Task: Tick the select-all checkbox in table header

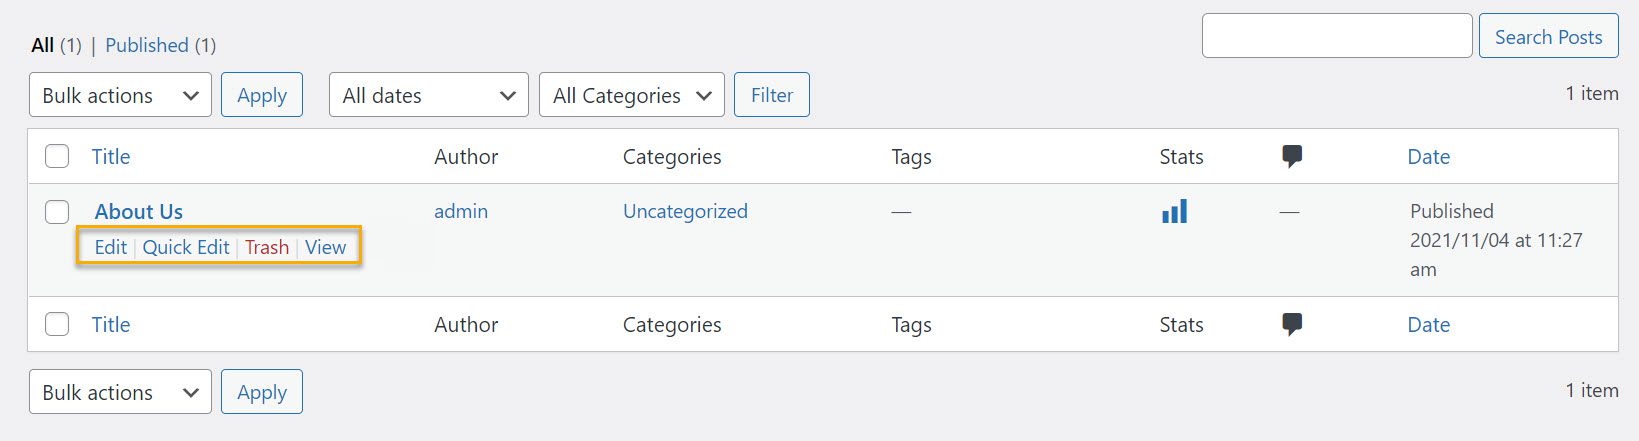Action: 57,156
